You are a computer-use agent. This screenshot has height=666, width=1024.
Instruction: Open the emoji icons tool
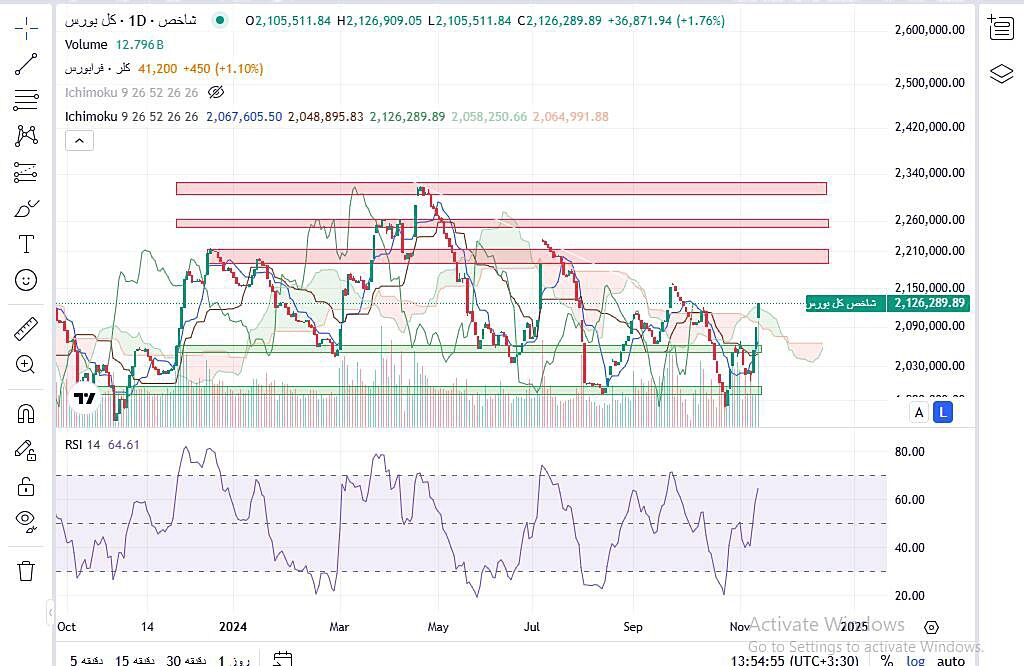click(26, 280)
